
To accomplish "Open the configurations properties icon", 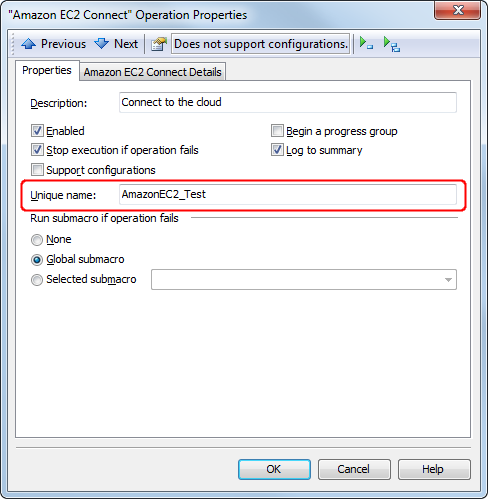I will [x=159, y=44].
